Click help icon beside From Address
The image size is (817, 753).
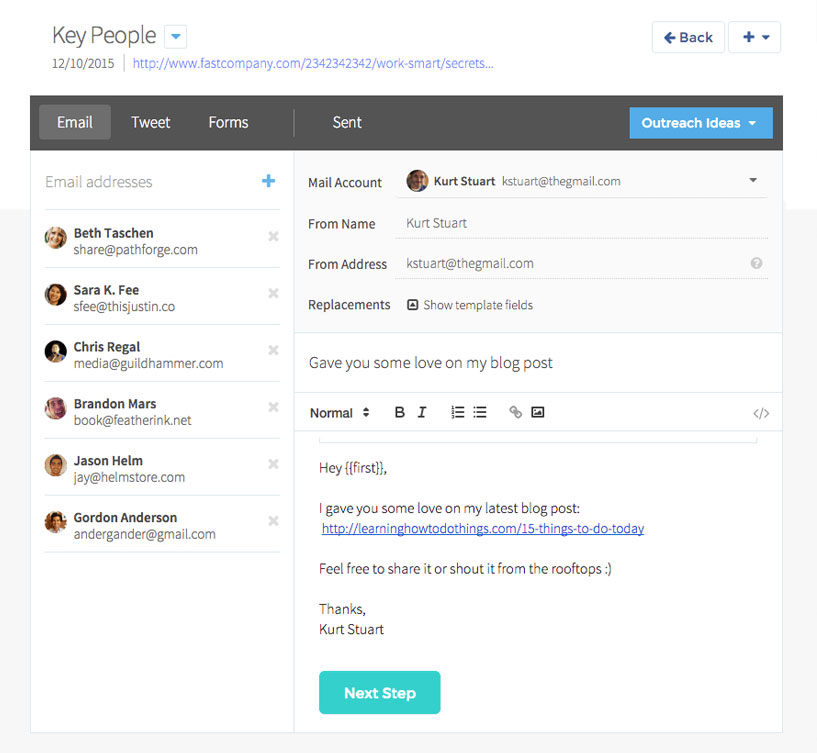pos(756,264)
